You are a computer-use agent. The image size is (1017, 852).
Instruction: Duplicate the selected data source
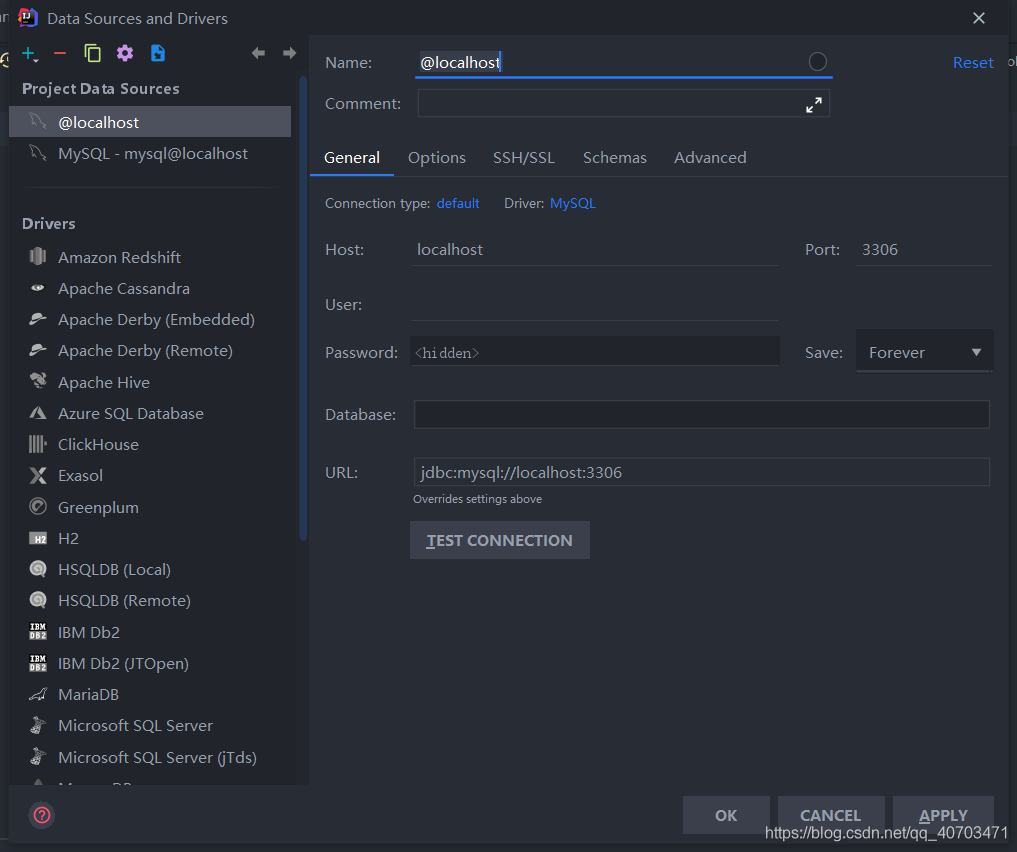coord(93,53)
